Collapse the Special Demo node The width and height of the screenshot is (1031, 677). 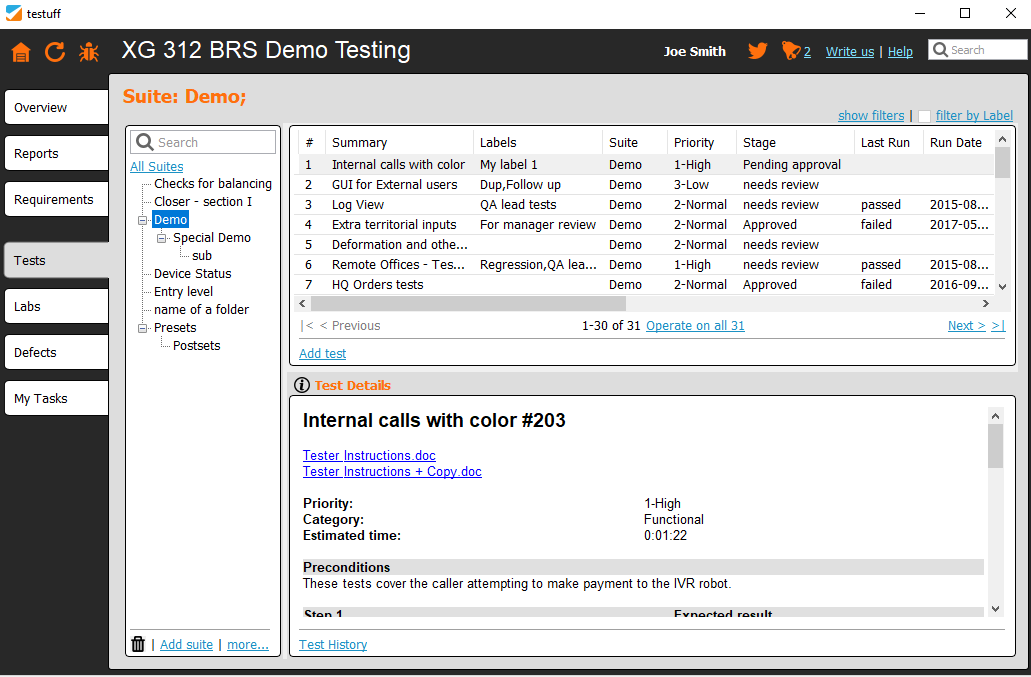point(161,238)
